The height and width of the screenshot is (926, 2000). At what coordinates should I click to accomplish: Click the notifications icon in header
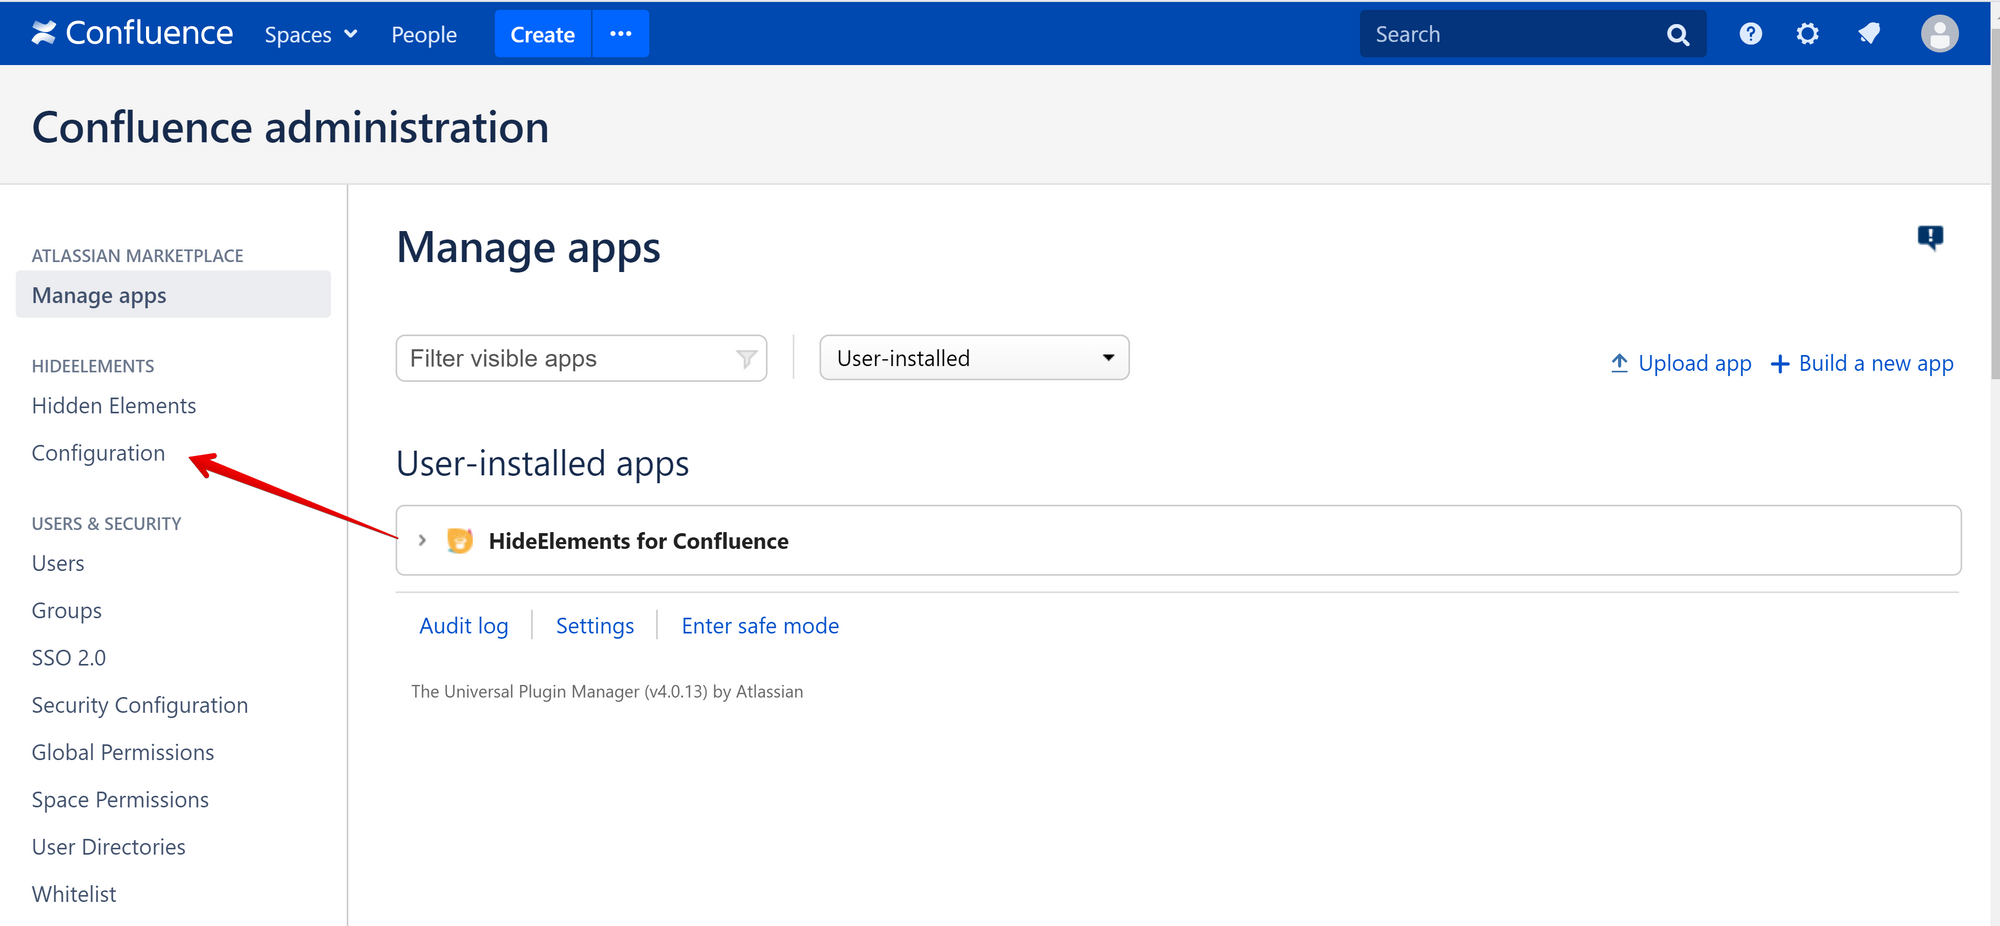point(1869,34)
